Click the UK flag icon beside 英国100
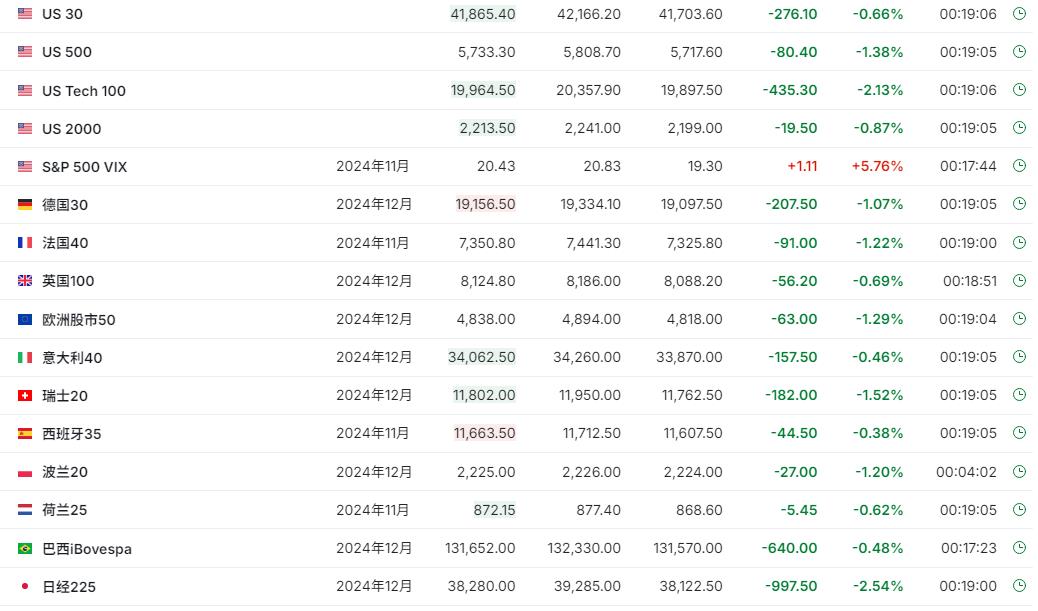The width and height of the screenshot is (1038, 611). click(25, 281)
